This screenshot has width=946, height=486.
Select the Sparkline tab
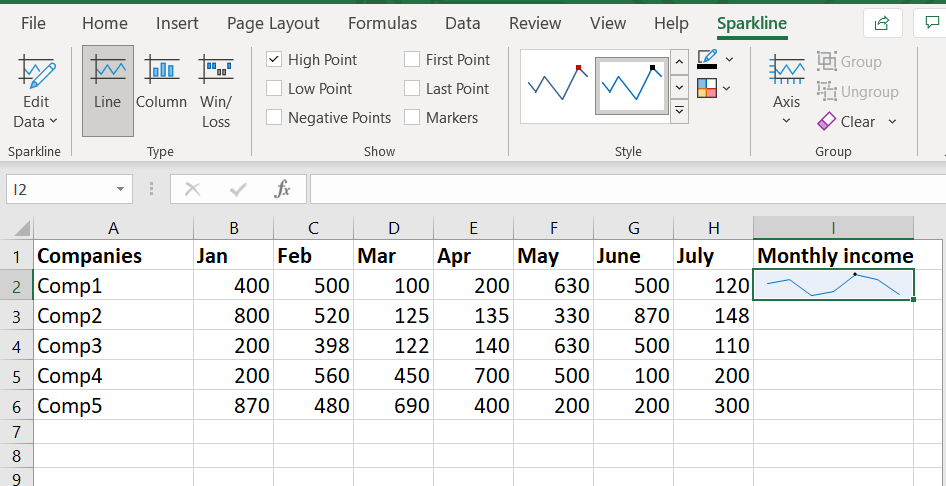point(752,24)
